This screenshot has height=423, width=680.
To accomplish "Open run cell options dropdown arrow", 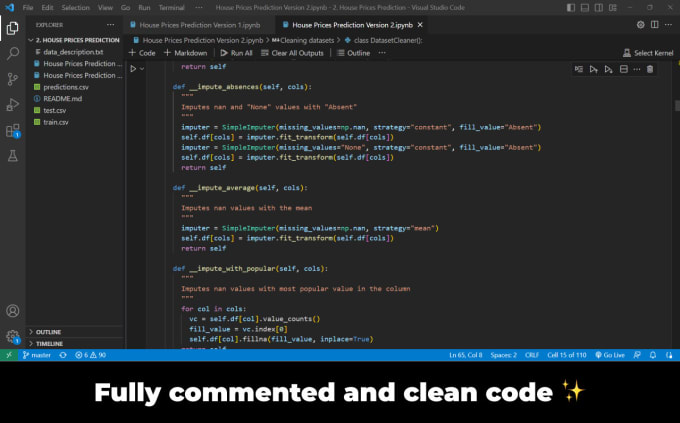I will 142,69.
